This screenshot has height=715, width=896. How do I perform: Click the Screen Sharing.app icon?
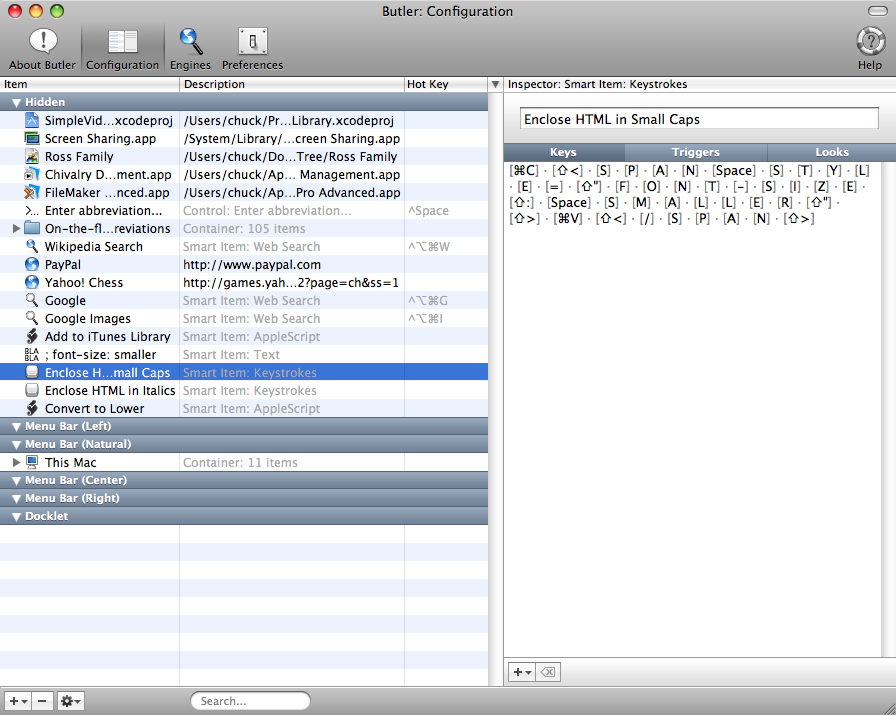click(x=32, y=138)
